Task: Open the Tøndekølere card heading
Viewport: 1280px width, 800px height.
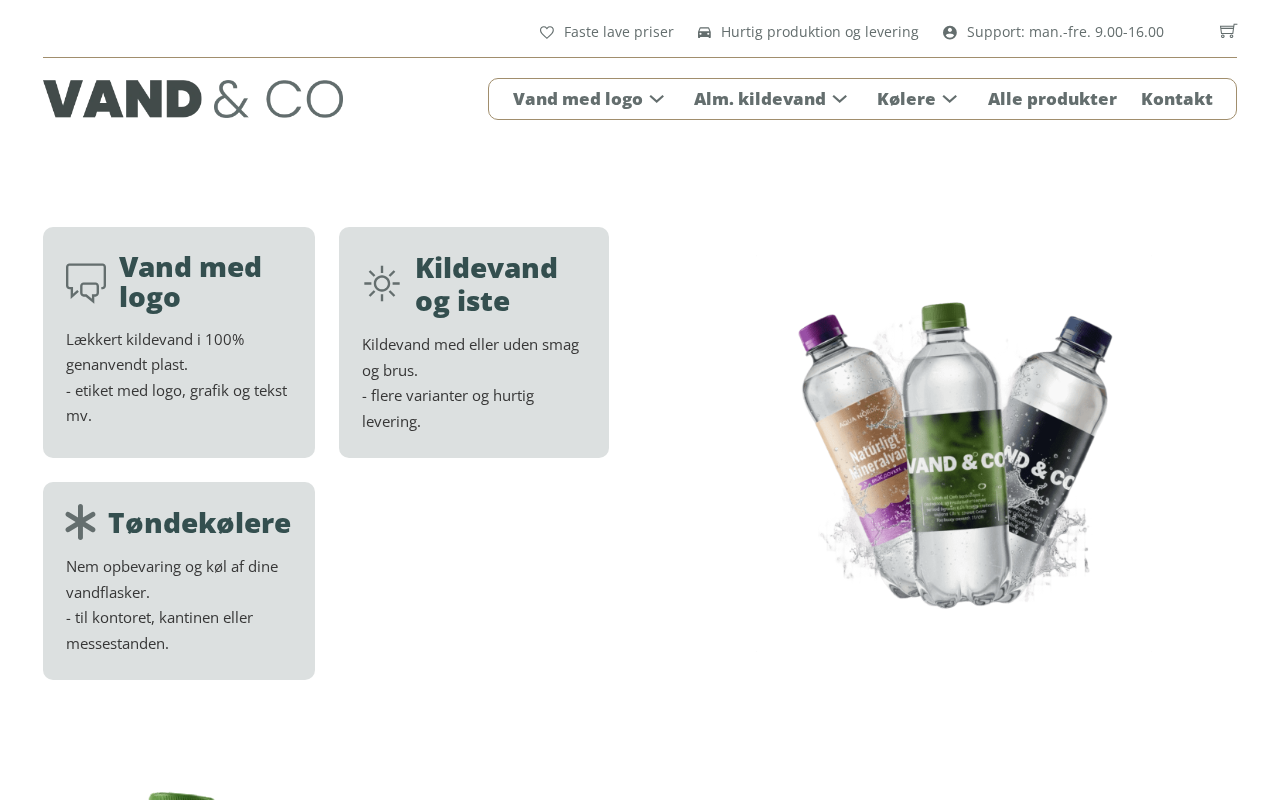Action: click(199, 523)
